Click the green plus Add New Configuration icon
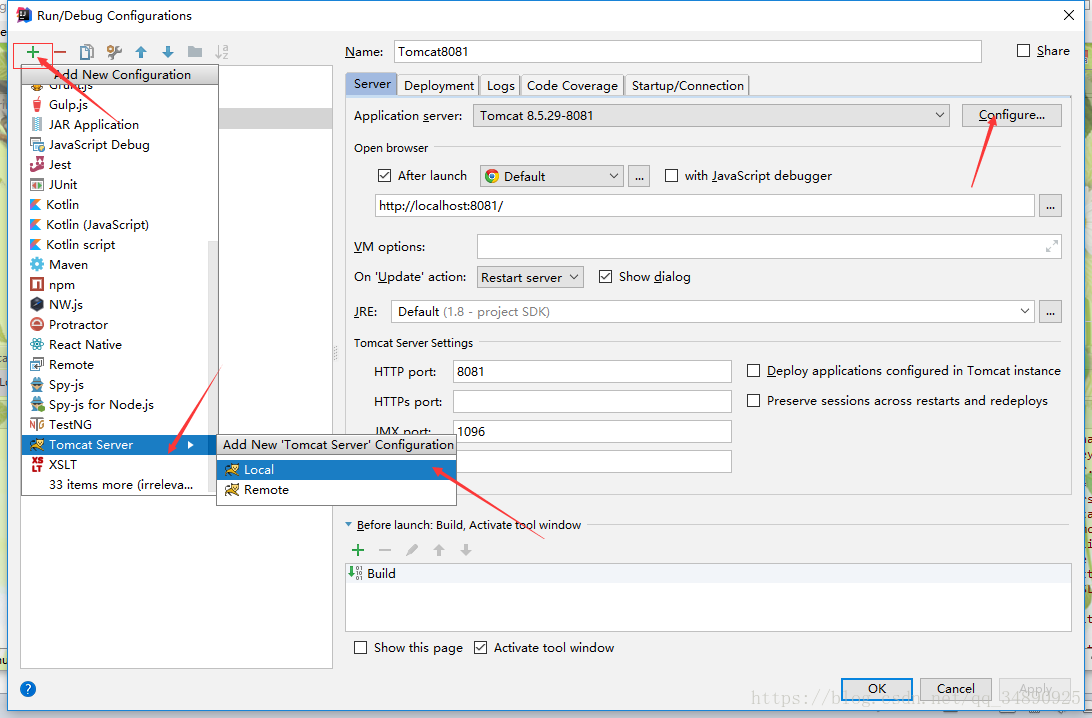Screen dimensions: 1092x718 pos(33,52)
